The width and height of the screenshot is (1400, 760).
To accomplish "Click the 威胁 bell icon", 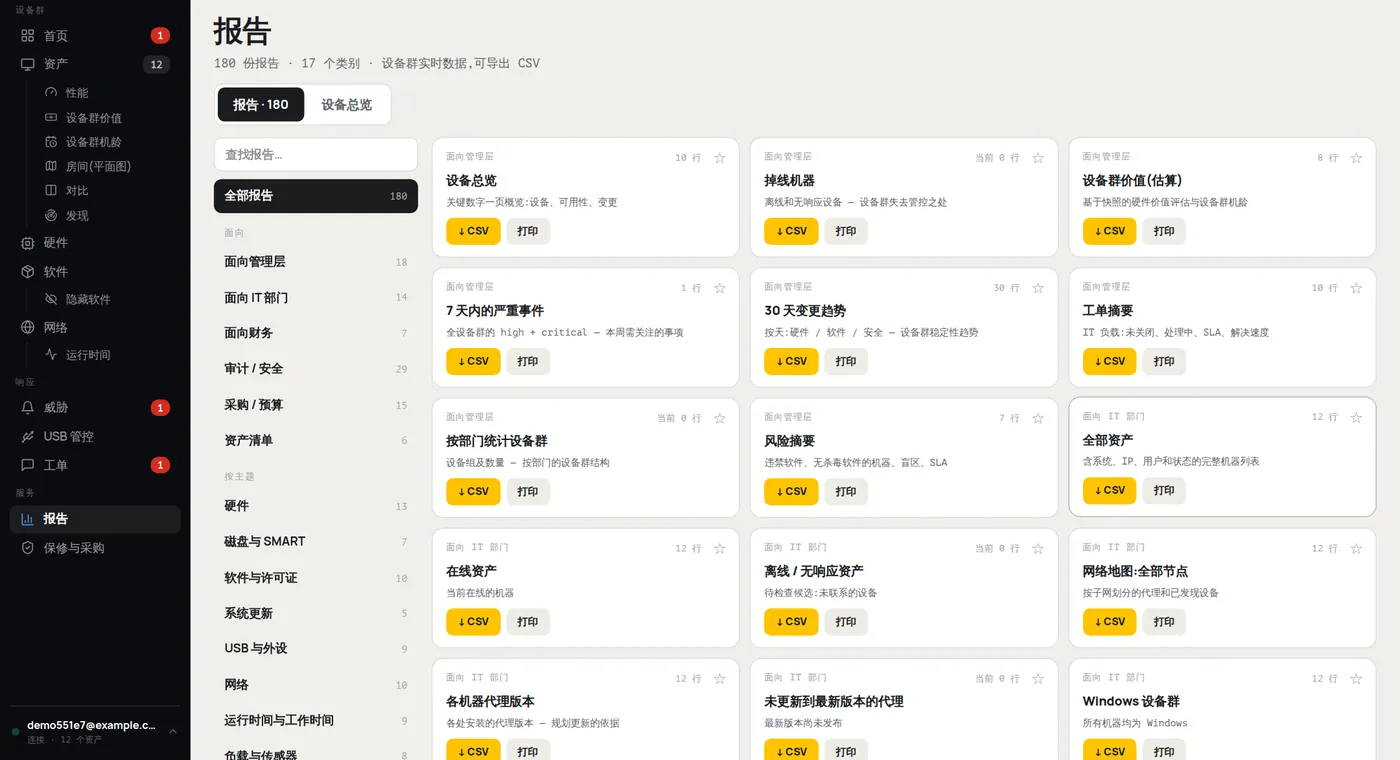I will (28, 408).
